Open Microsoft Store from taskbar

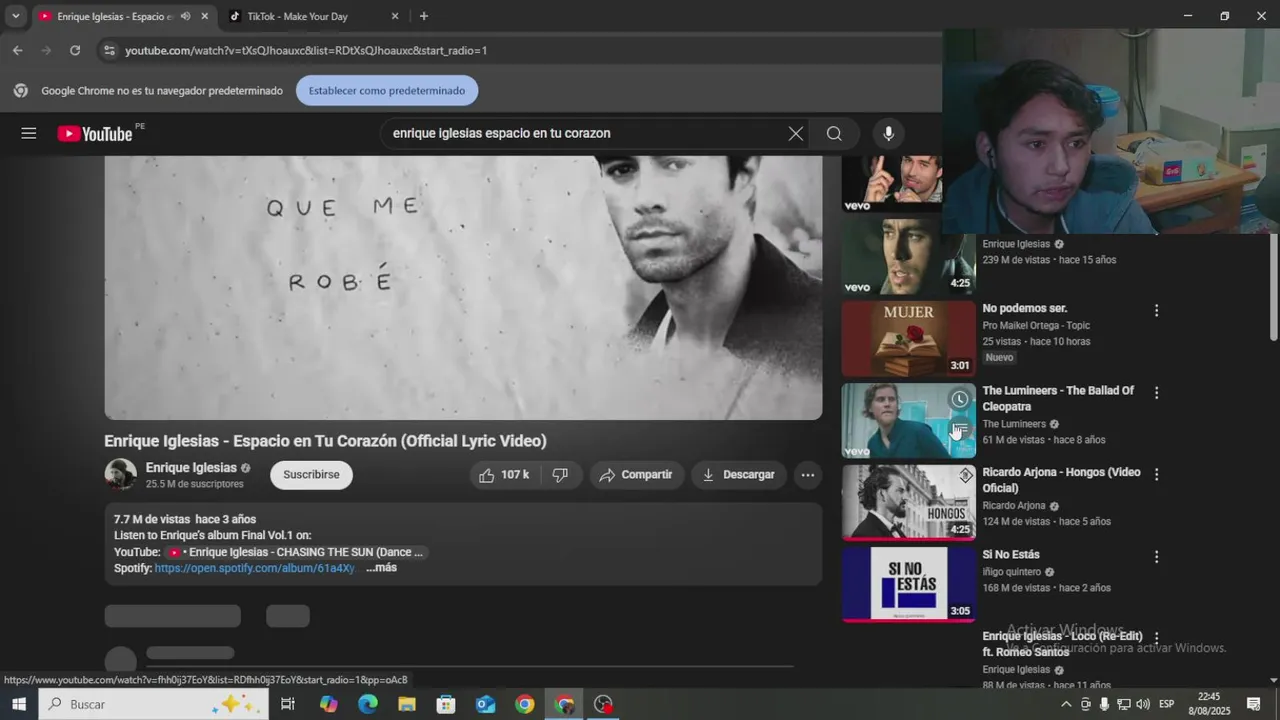point(446,704)
